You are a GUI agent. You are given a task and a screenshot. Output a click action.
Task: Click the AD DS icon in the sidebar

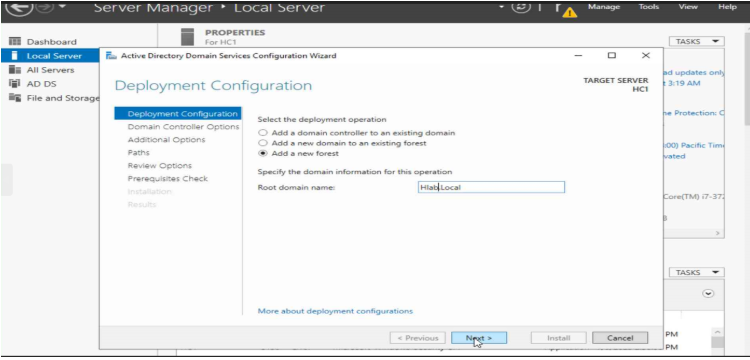point(16,84)
